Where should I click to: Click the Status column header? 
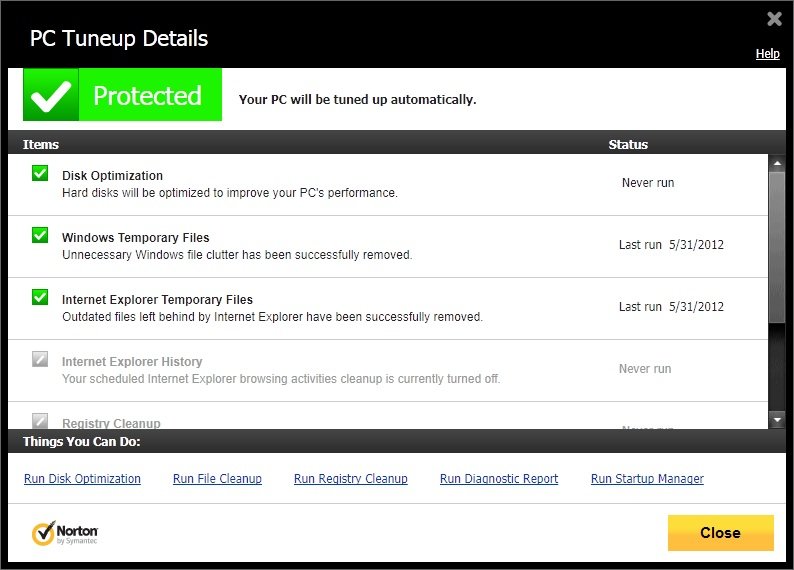[628, 144]
